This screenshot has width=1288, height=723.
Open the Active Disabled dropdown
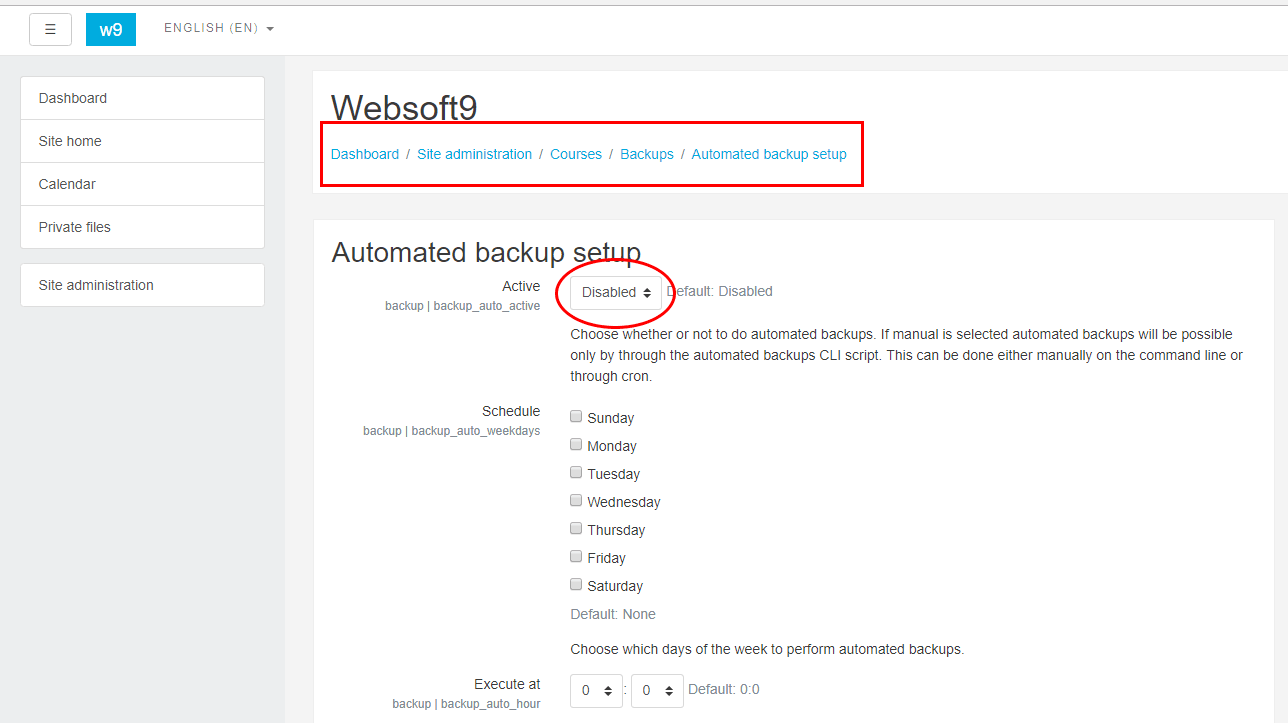[x=616, y=292]
